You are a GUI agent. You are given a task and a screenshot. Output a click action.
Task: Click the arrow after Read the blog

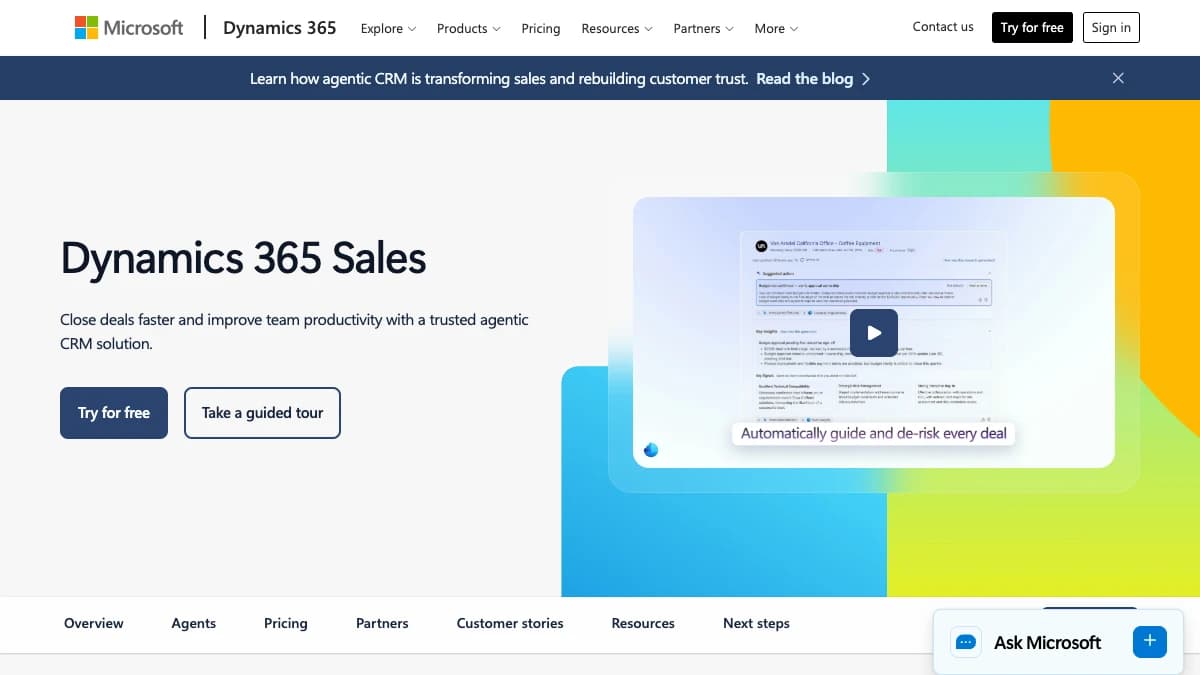866,79
